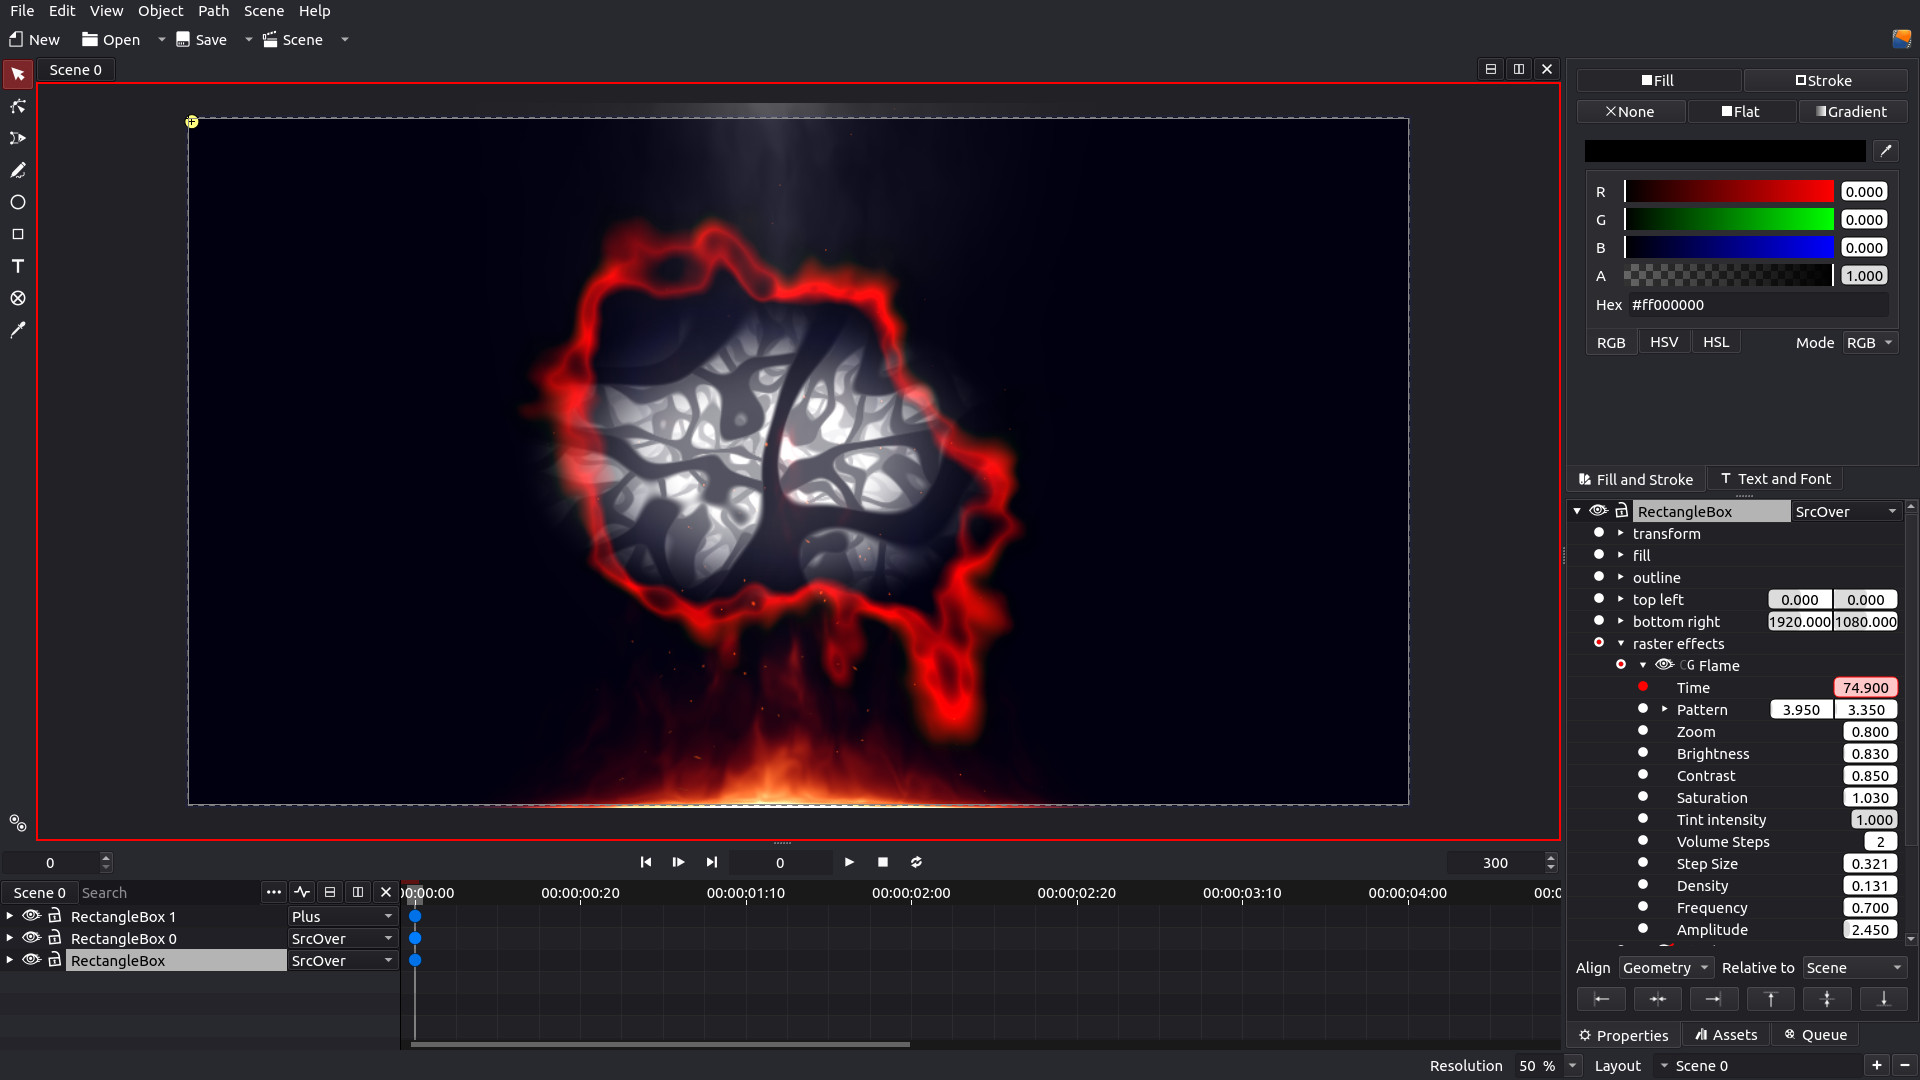Select the Draw path pencil tool
Image resolution: width=1920 pixels, height=1080 pixels.
pos(17,170)
